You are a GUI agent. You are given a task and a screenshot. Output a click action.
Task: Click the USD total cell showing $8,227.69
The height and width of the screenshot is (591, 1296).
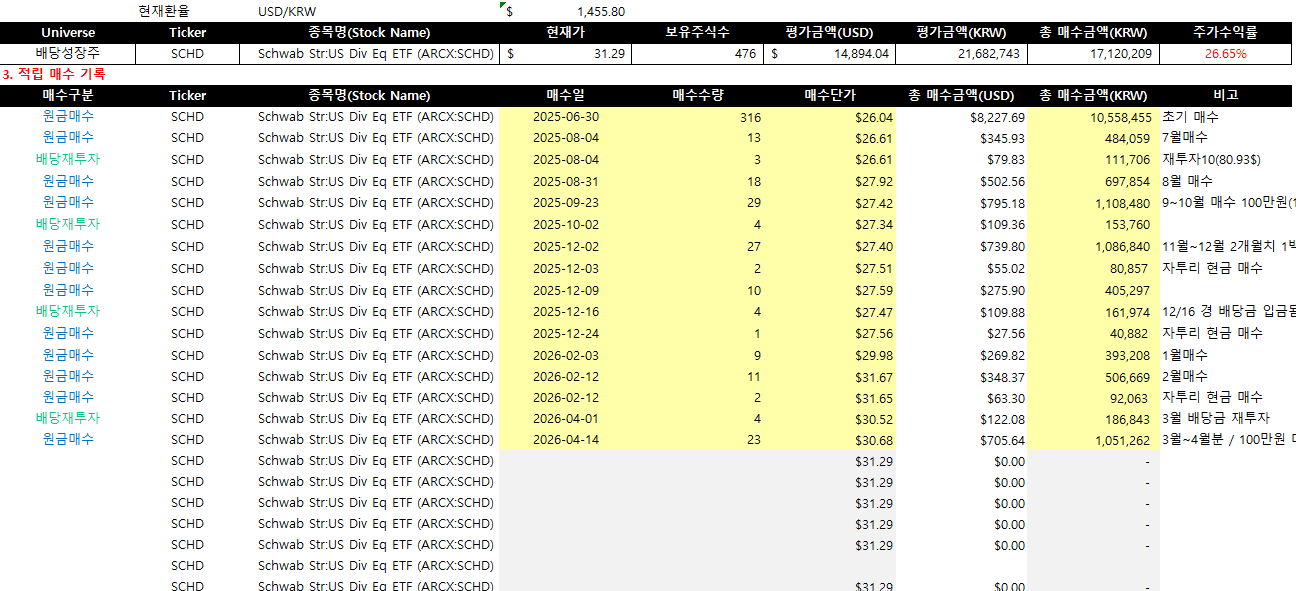pyautogui.click(x=961, y=117)
